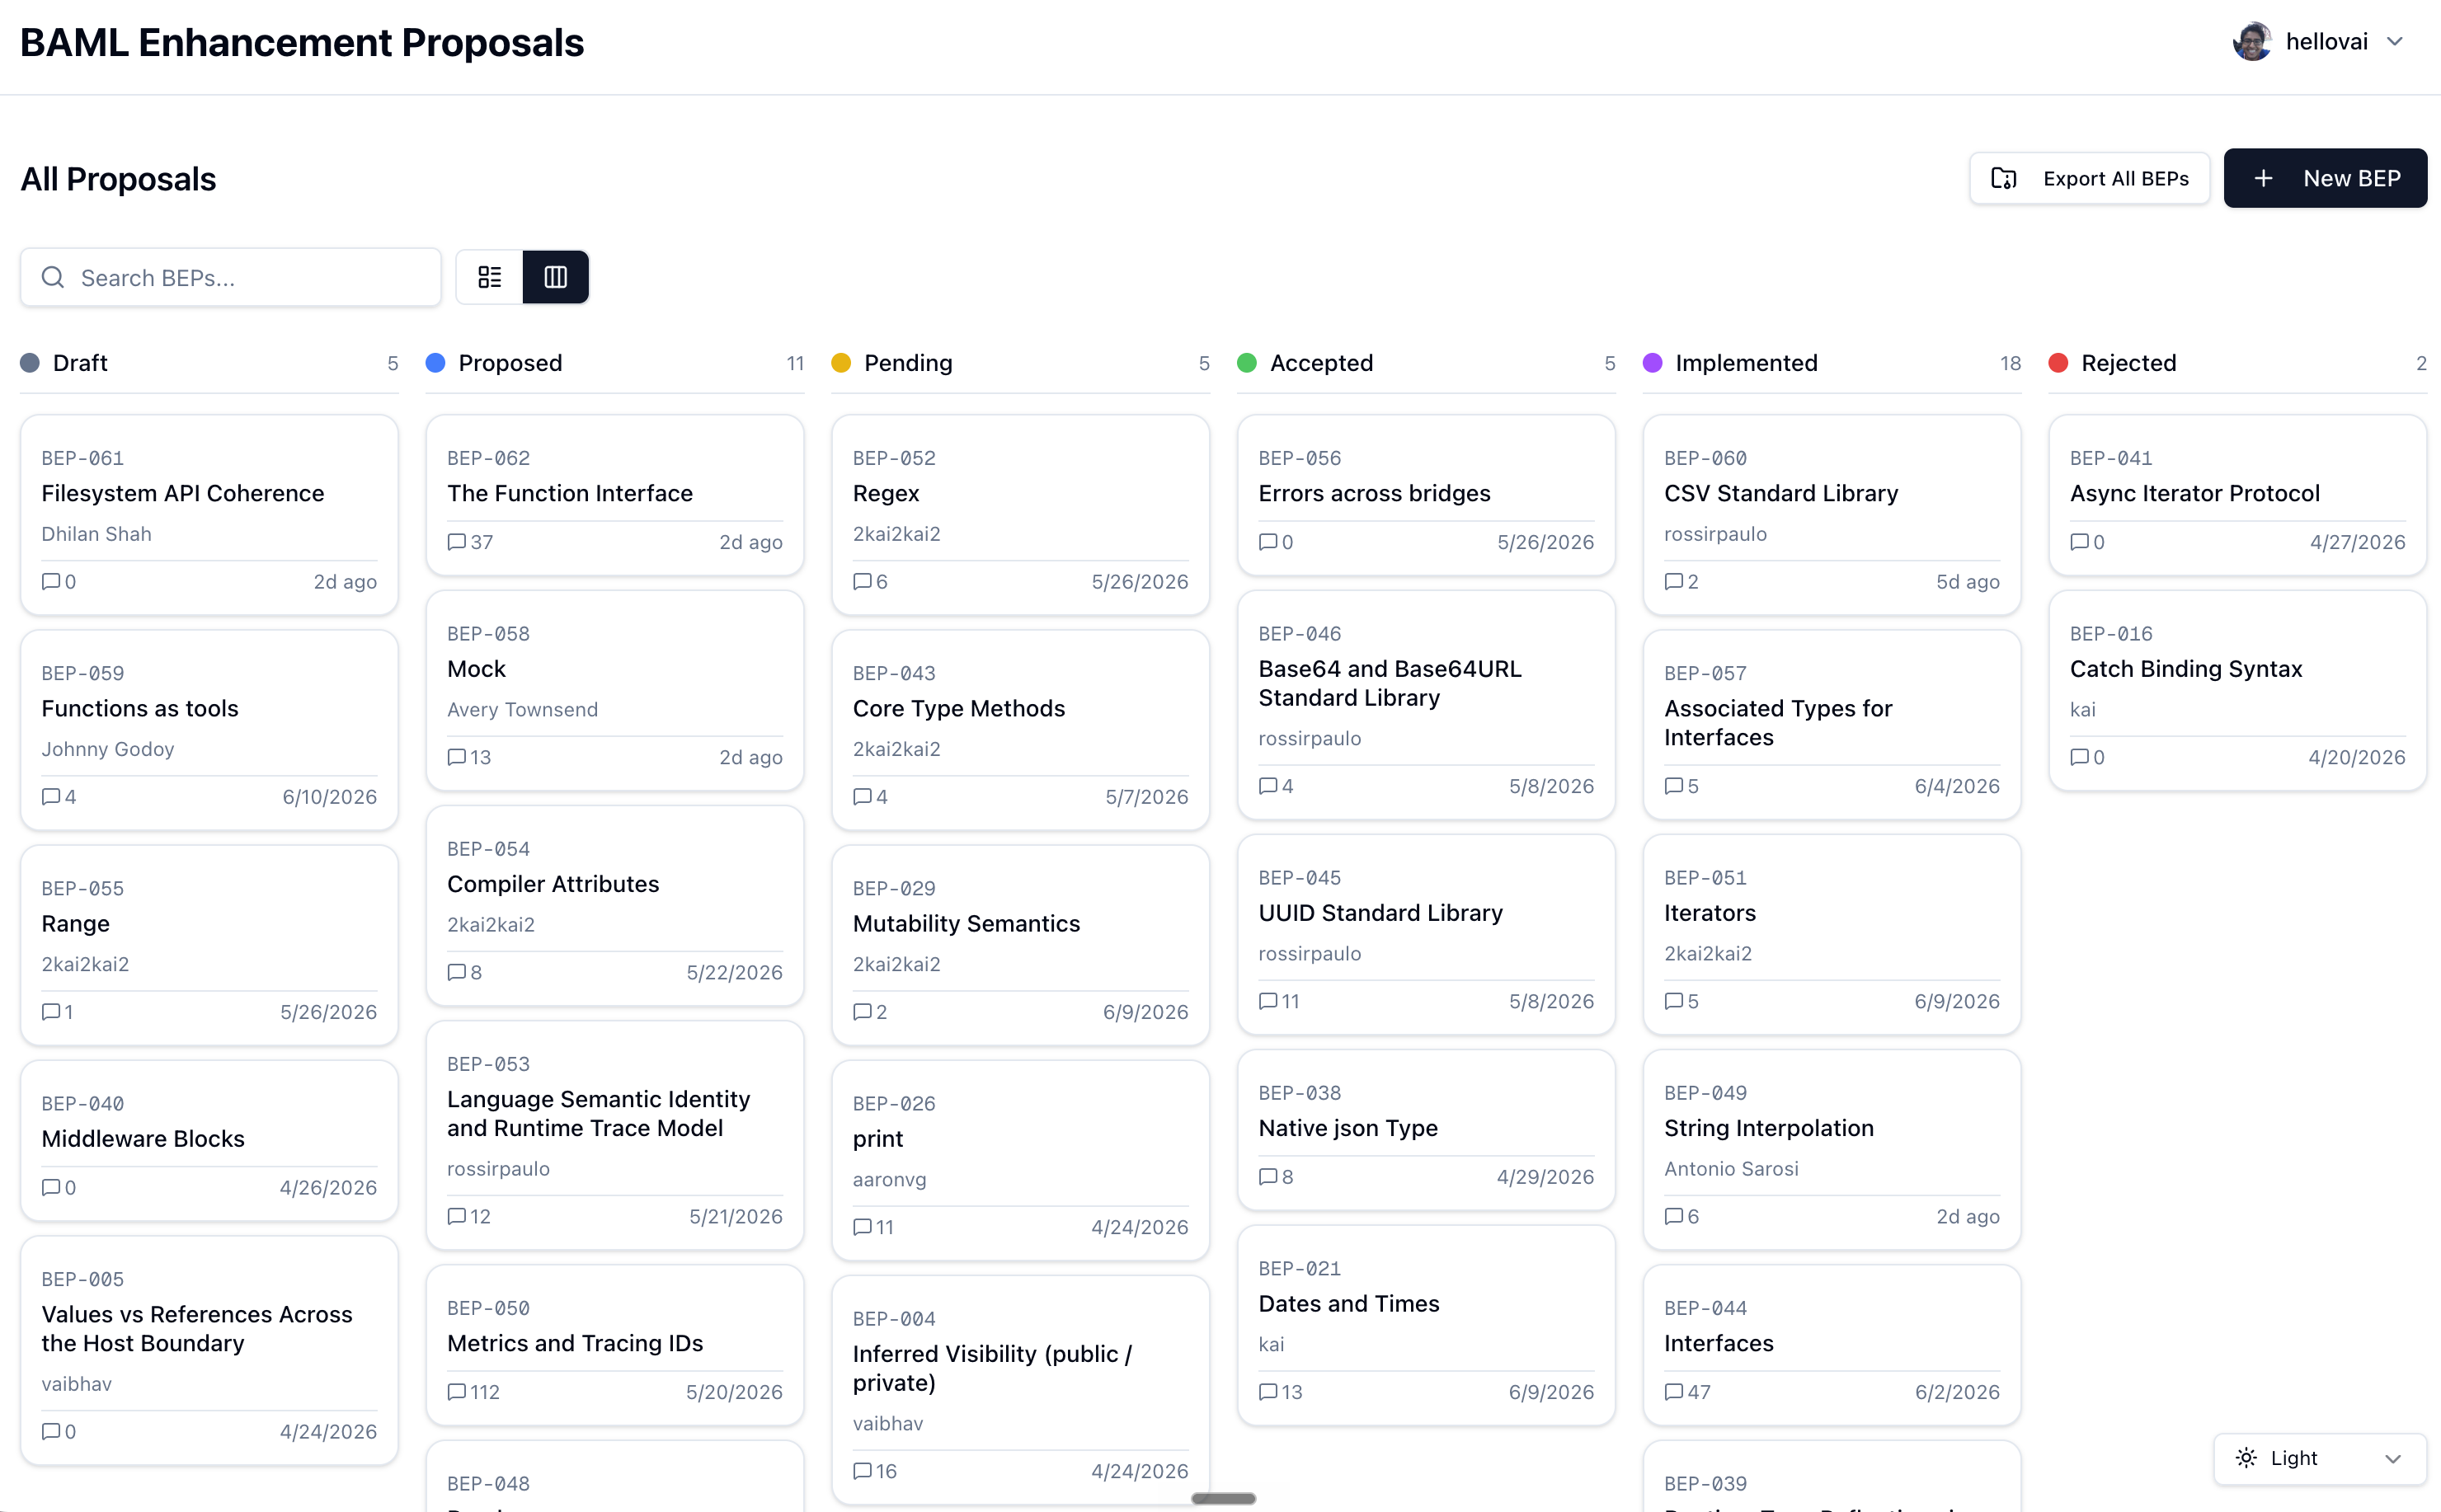Click comment icon on print card
Viewport: 2441px width, 1512px height.
click(x=863, y=1227)
